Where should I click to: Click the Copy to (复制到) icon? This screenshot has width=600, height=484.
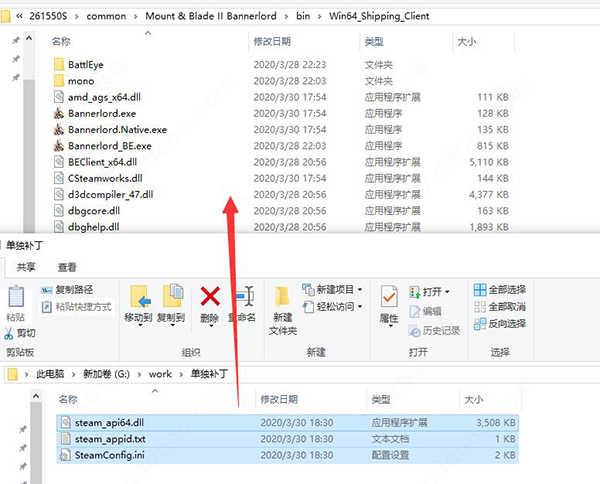pyautogui.click(x=172, y=297)
